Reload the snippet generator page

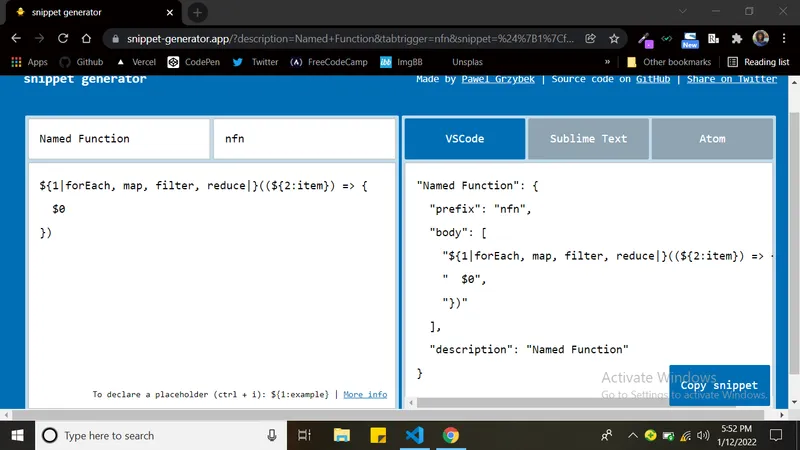[63, 38]
